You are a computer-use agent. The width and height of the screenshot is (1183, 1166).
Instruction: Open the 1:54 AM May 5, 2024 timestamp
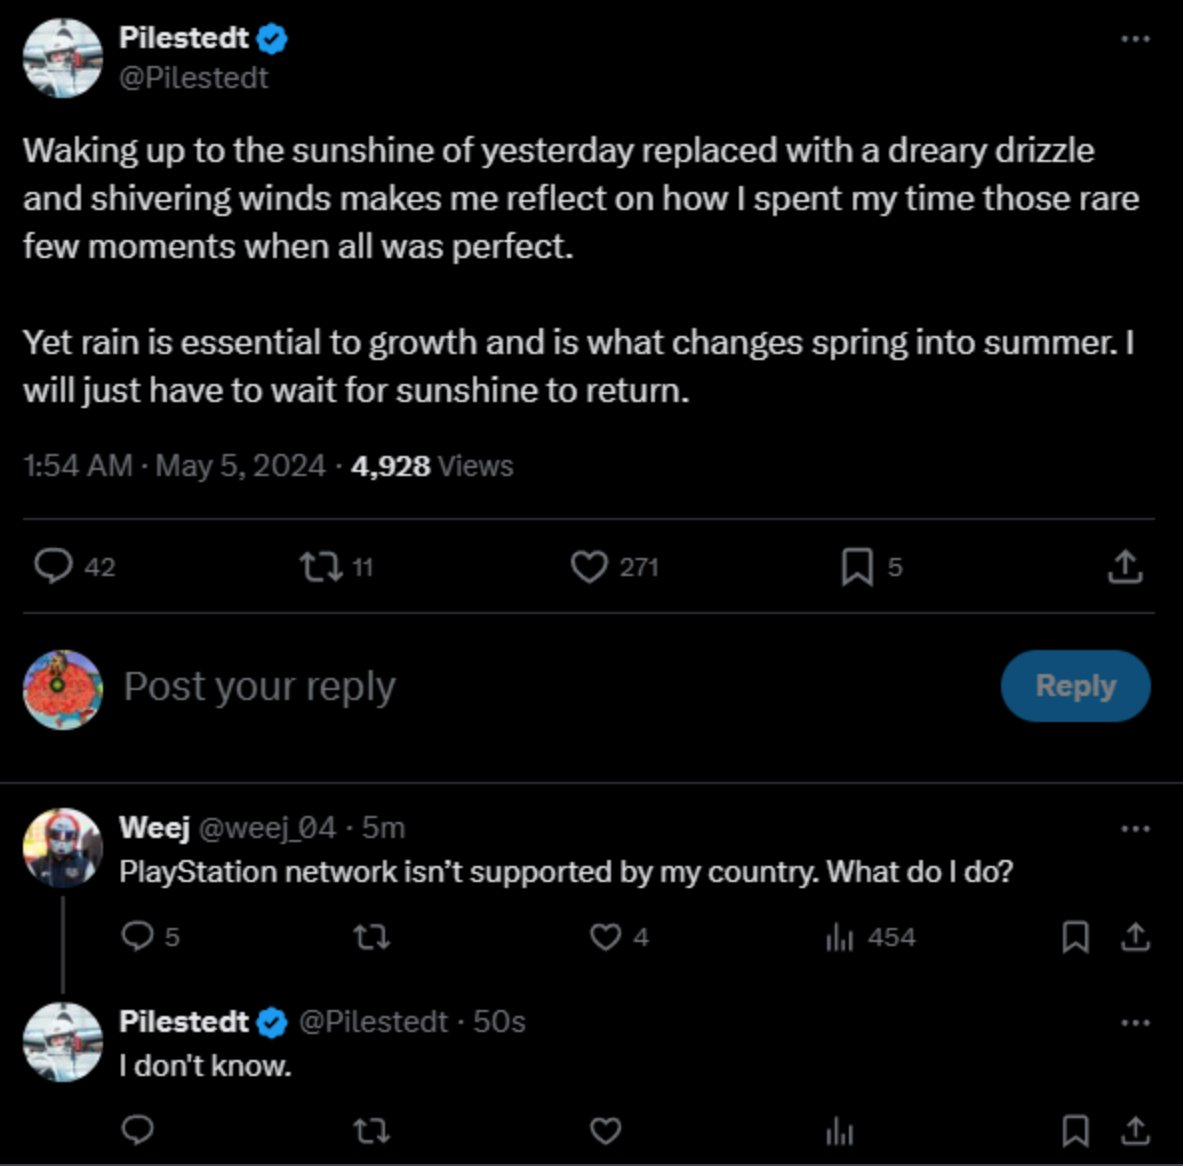click(174, 466)
